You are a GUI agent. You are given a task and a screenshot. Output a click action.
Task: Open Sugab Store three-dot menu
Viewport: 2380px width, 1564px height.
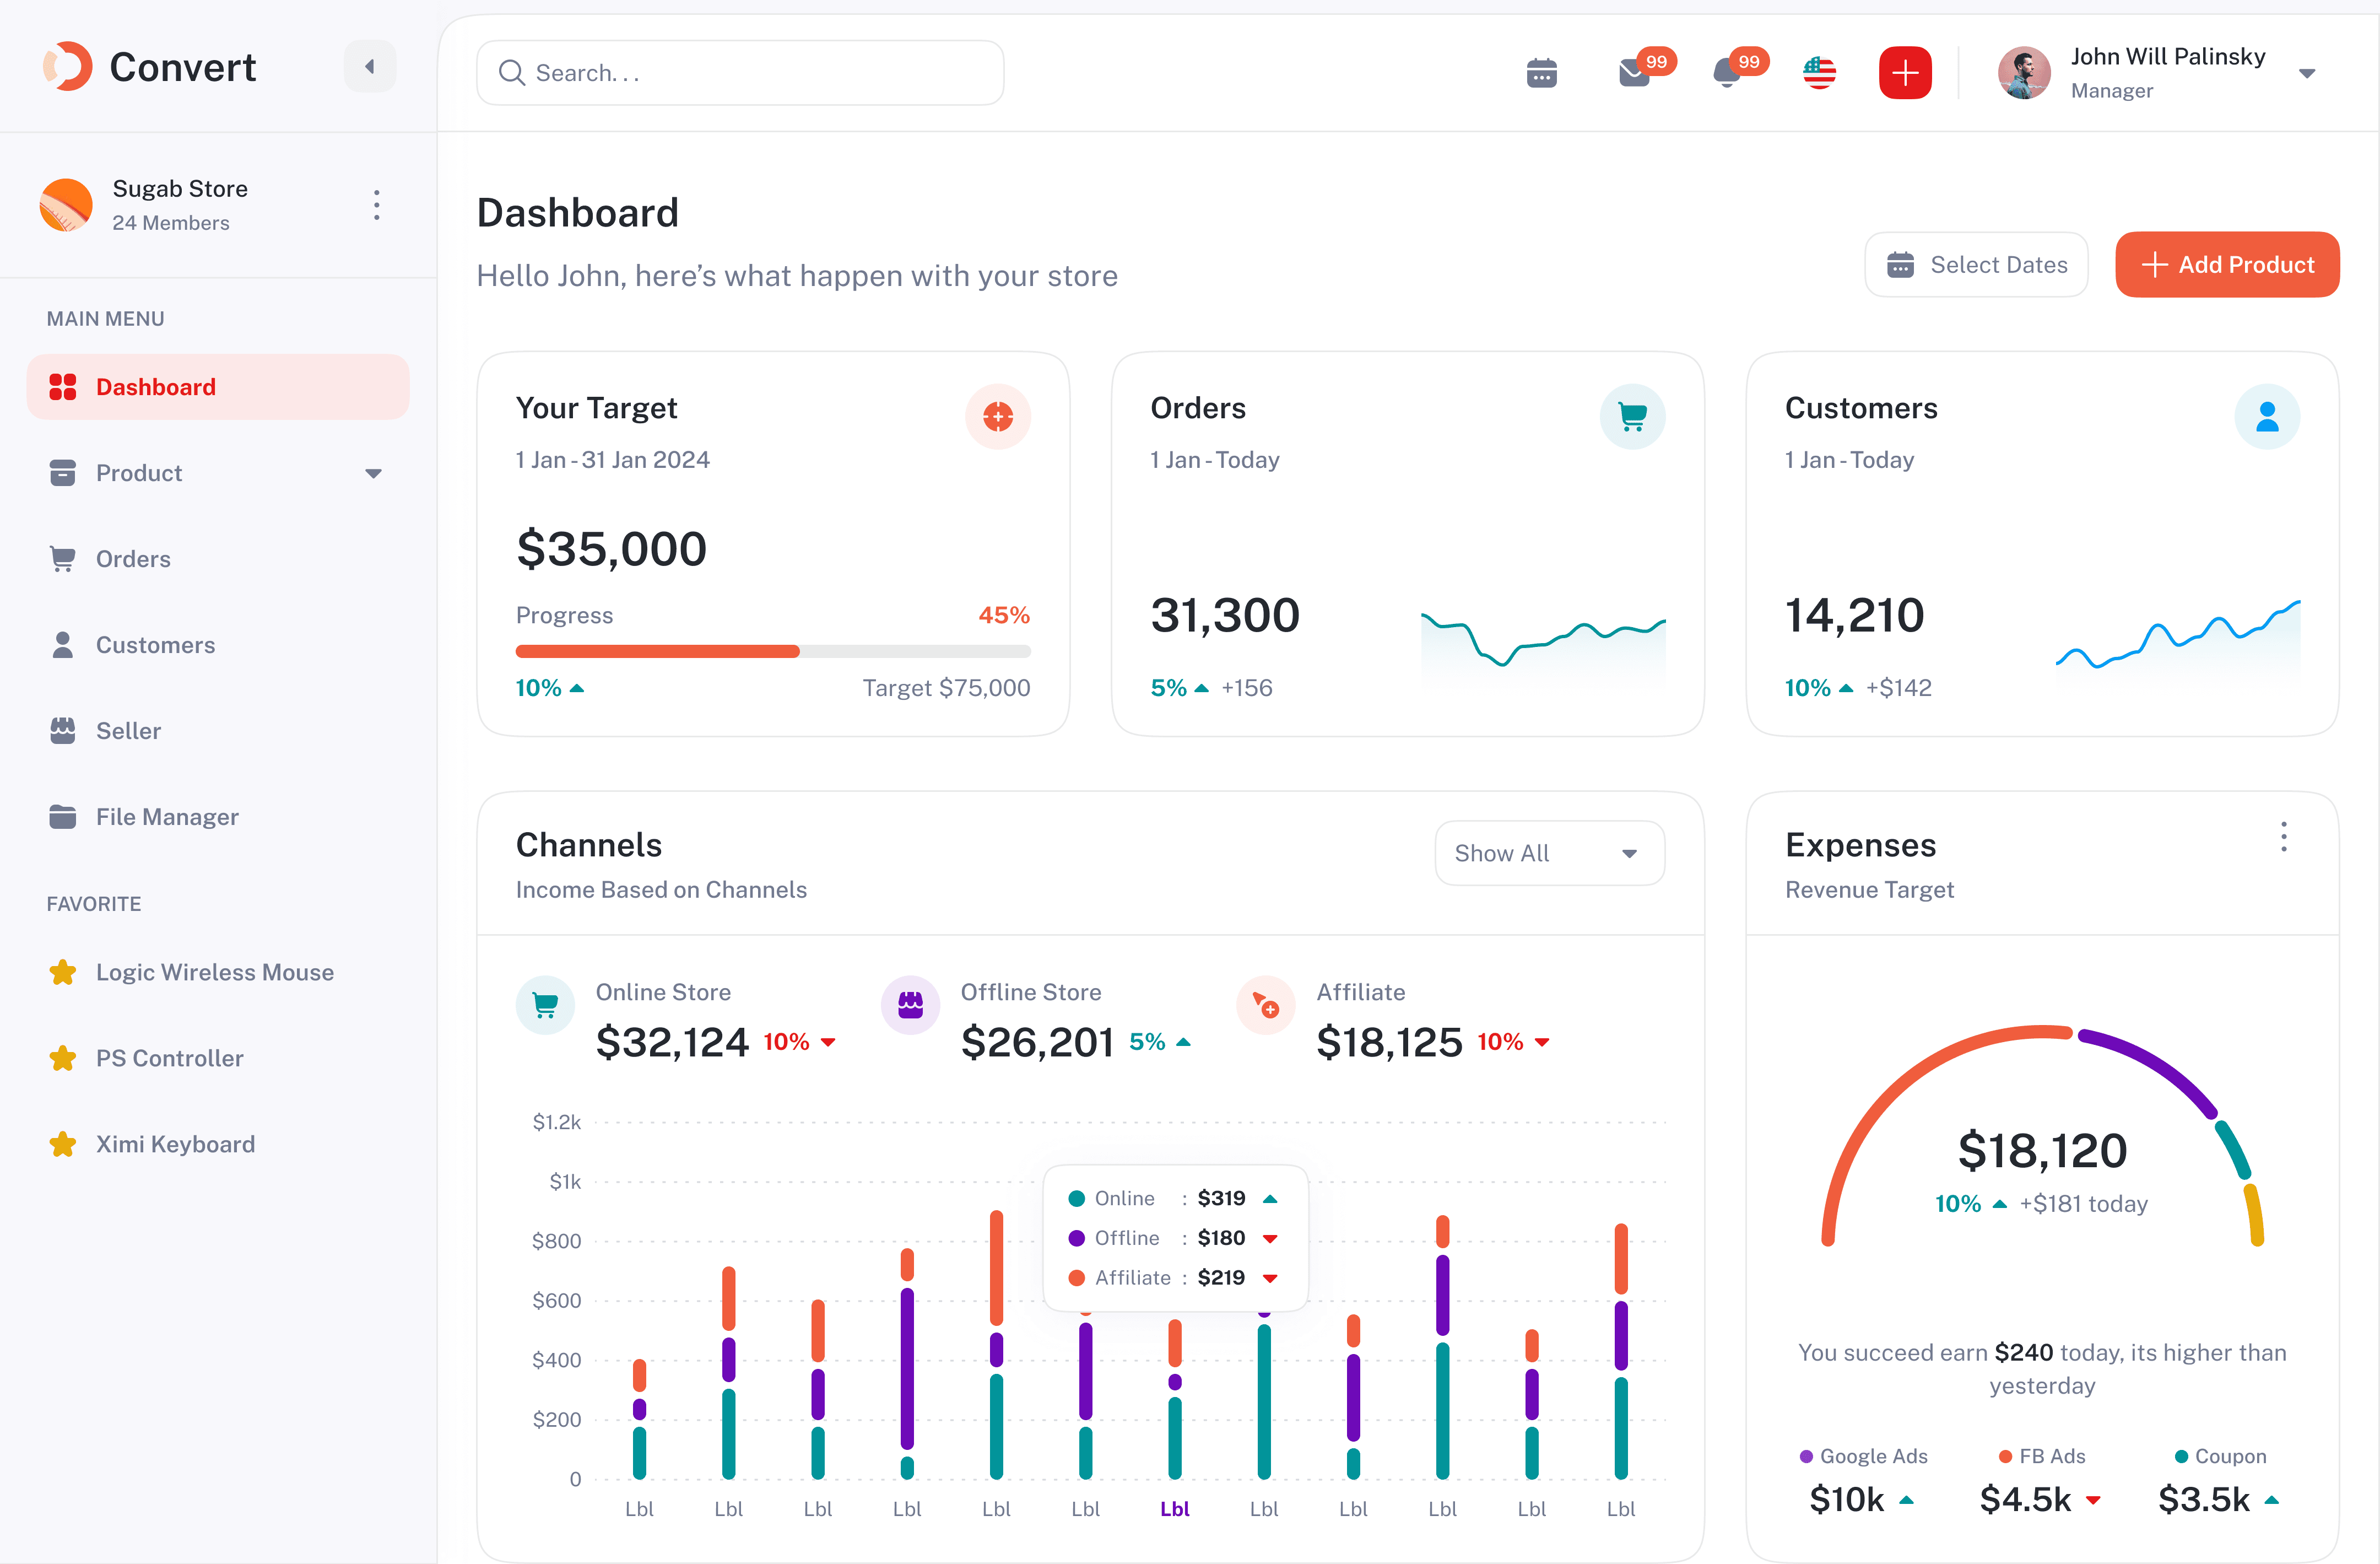[376, 205]
